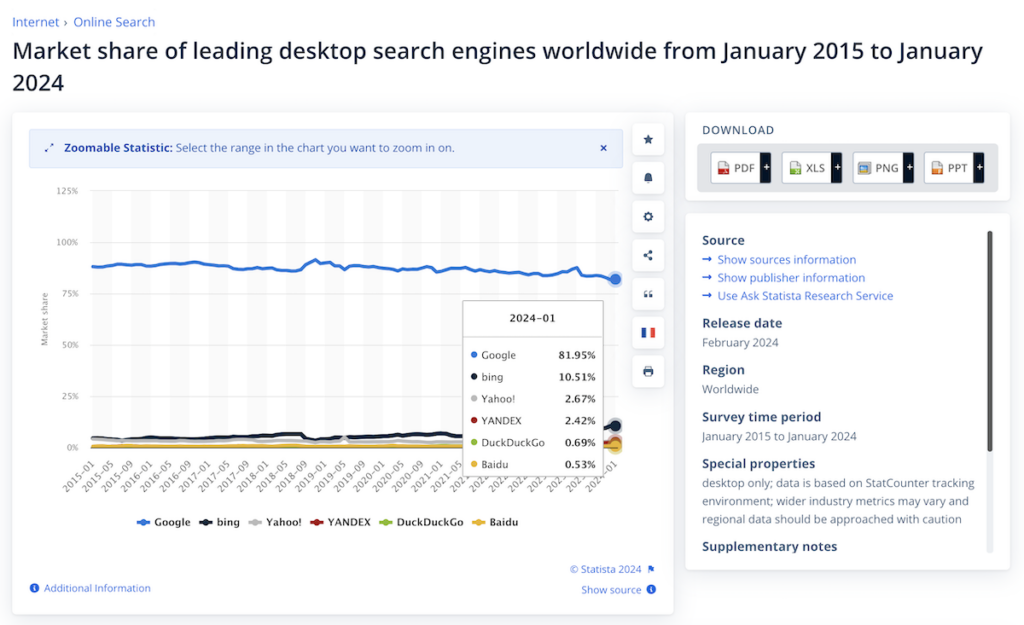The image size is (1024, 625).
Task: Click the bell notification icon
Action: (648, 178)
